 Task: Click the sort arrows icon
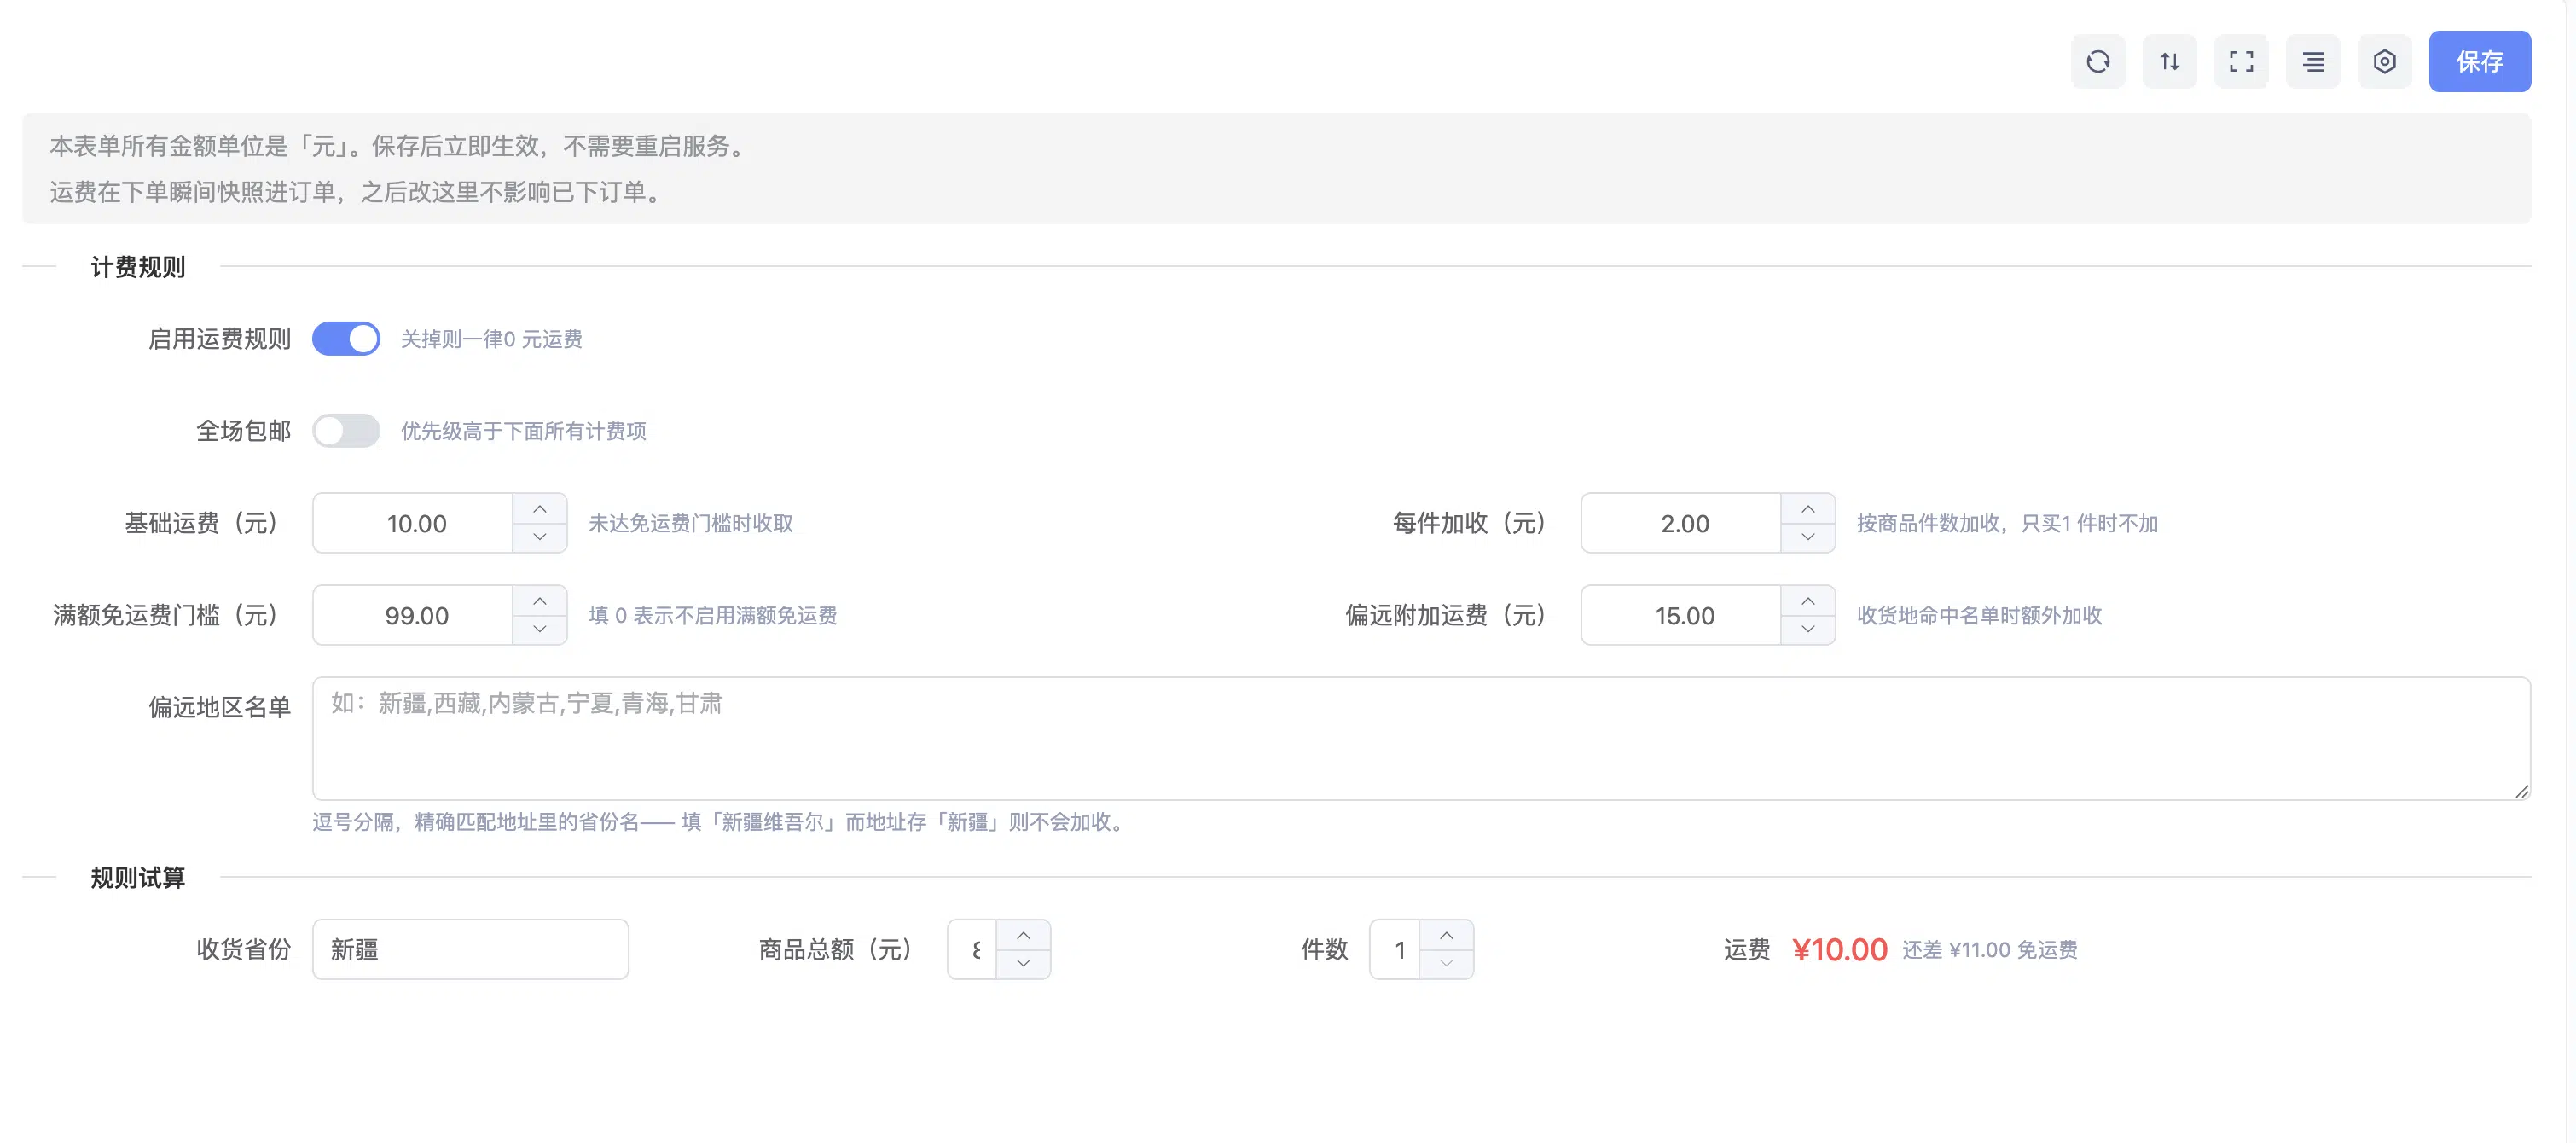[2169, 61]
